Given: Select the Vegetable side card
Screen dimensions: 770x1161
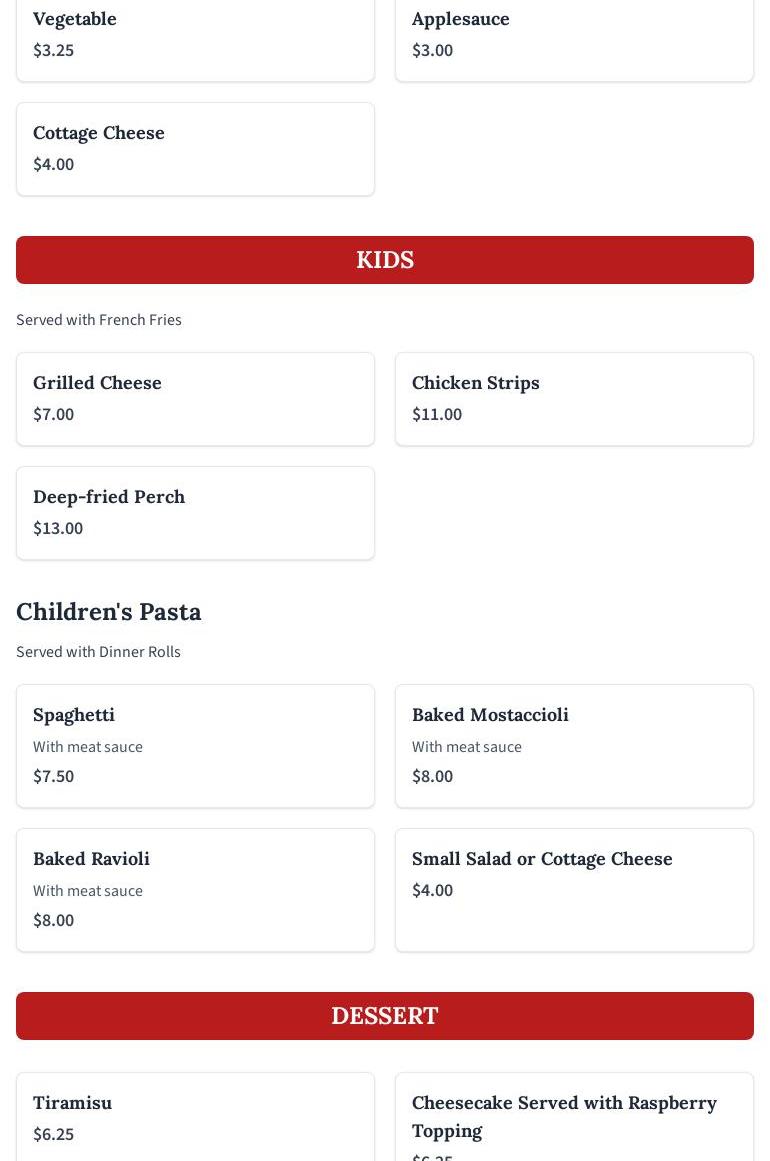Looking at the screenshot, I should [195, 35].
